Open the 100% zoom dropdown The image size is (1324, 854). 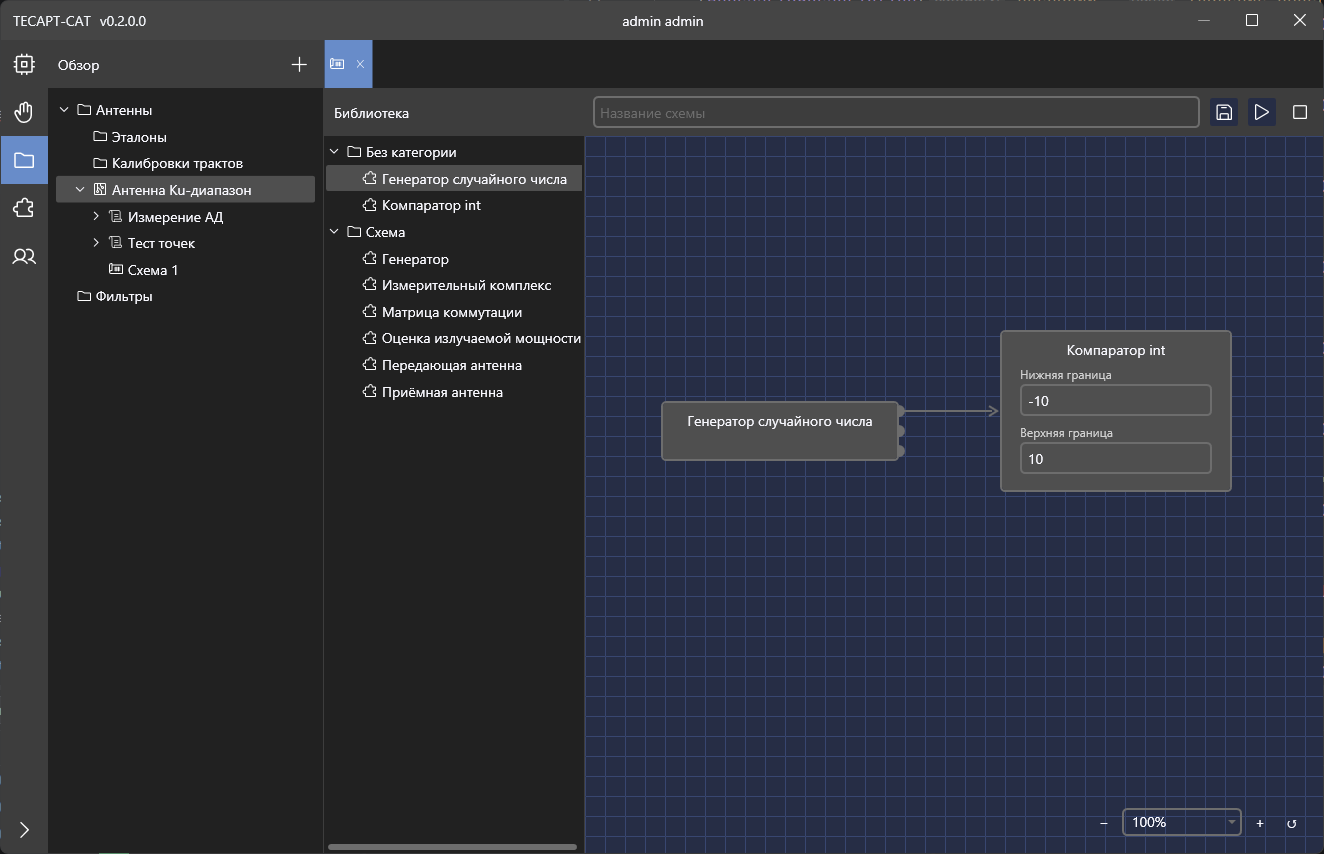(x=1182, y=822)
